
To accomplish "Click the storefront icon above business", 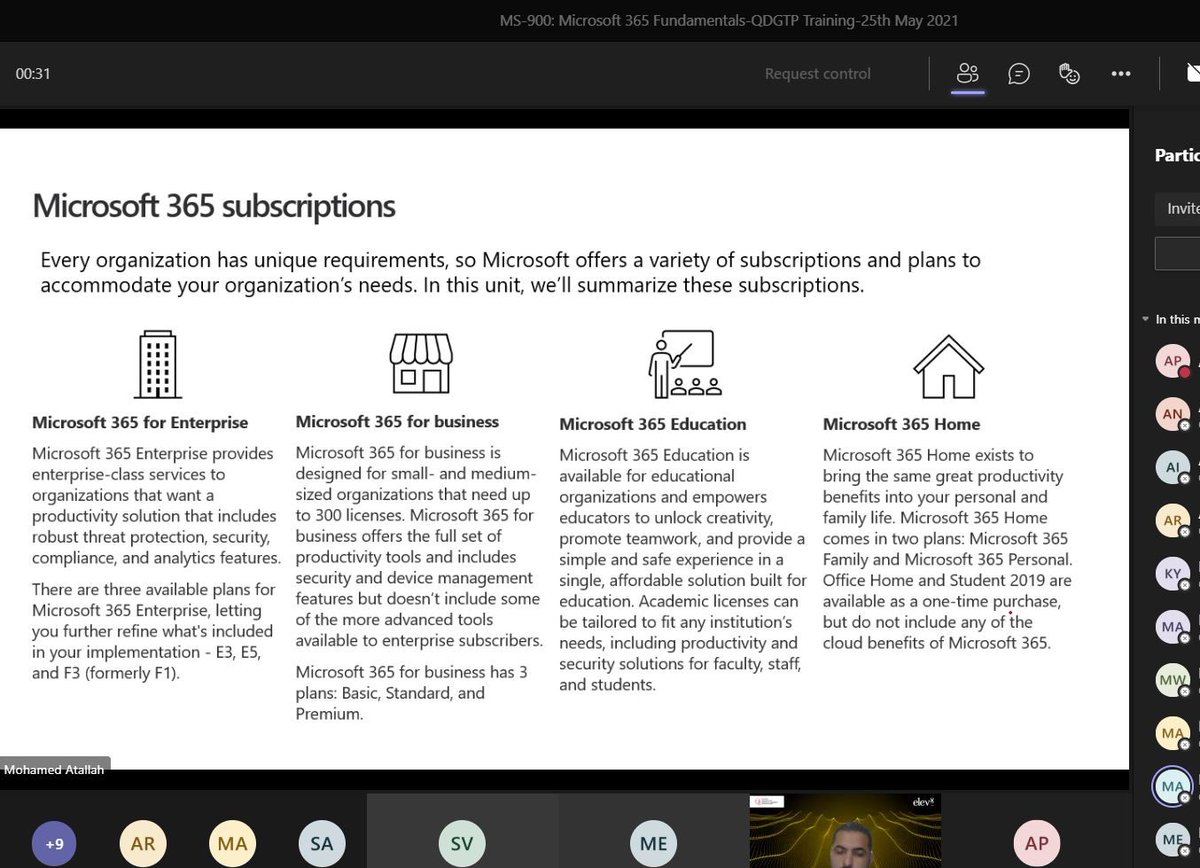I will (x=421, y=362).
